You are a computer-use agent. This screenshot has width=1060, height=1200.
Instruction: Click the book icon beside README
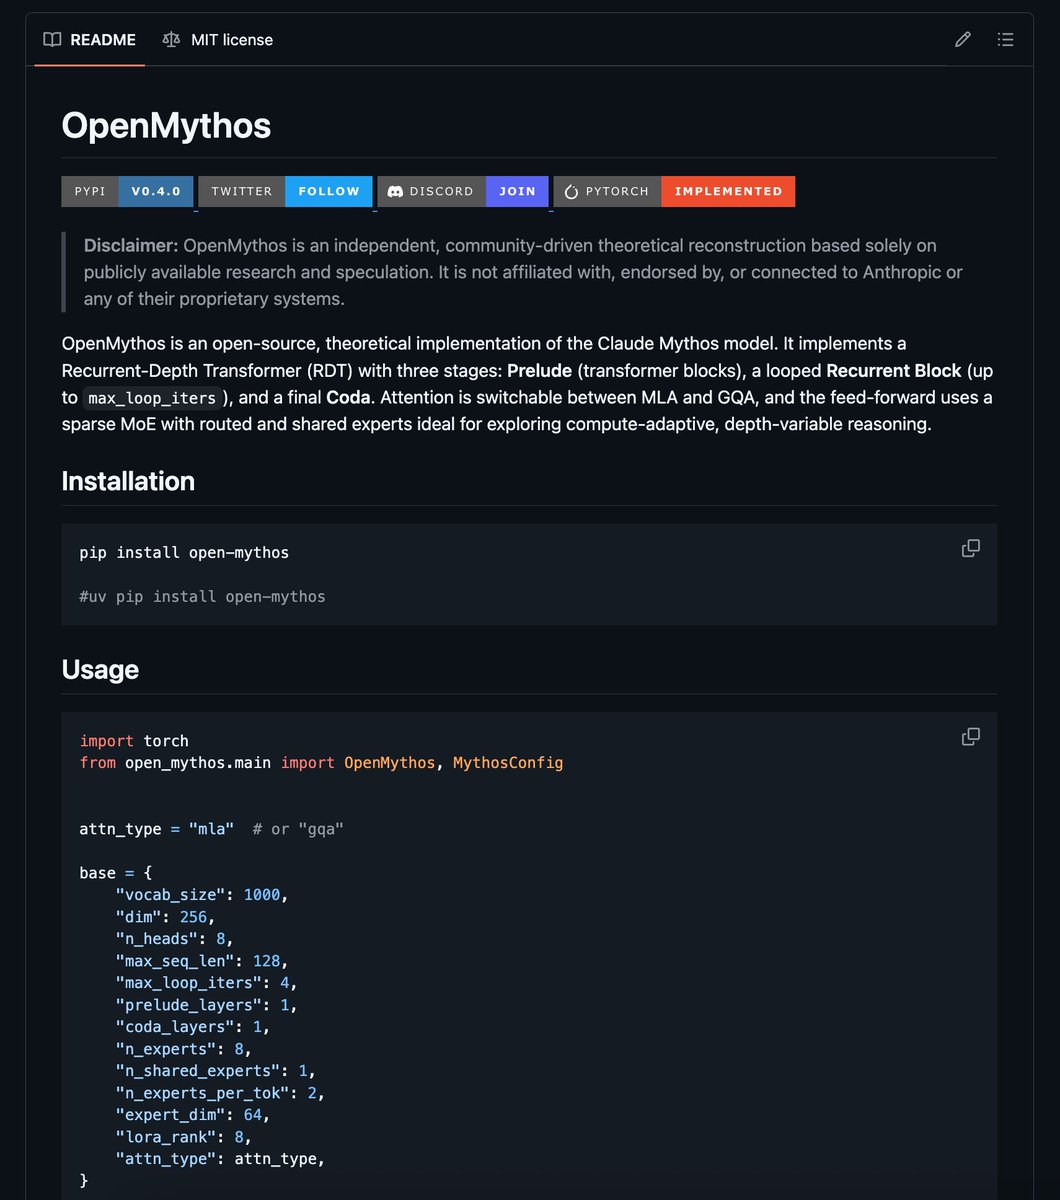[52, 40]
